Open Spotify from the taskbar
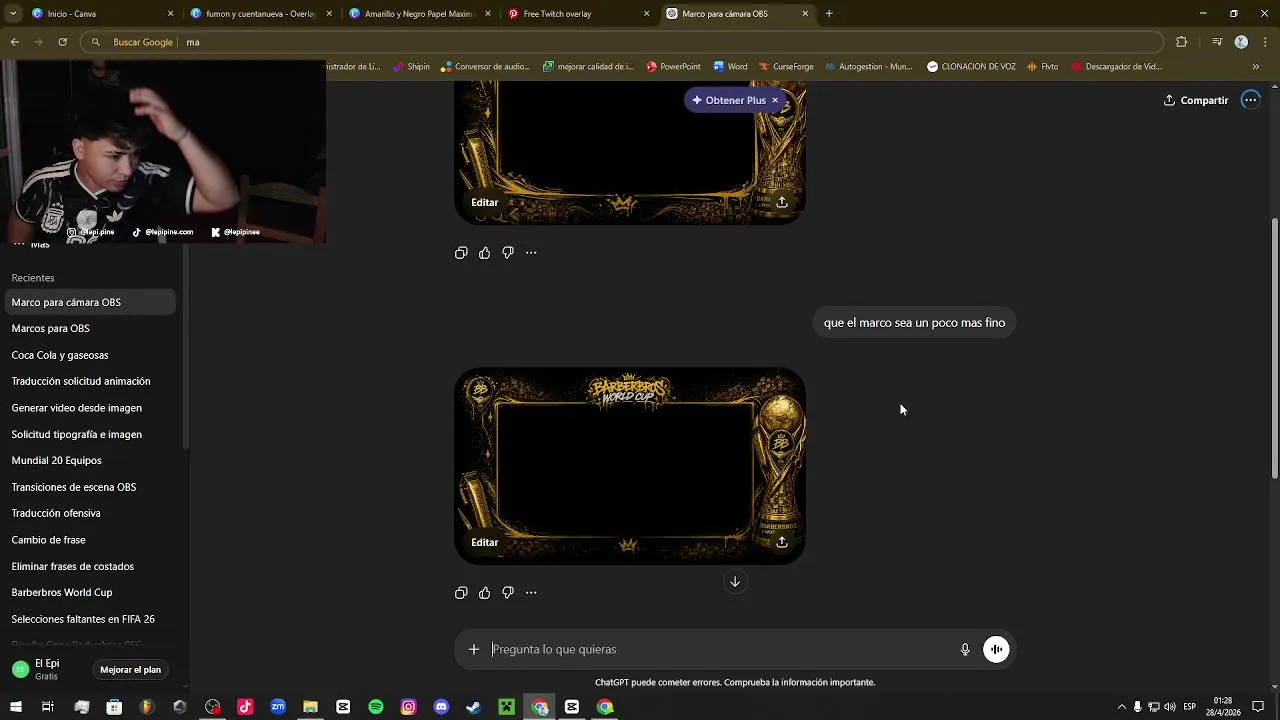The height and width of the screenshot is (720, 1280). coord(376,707)
